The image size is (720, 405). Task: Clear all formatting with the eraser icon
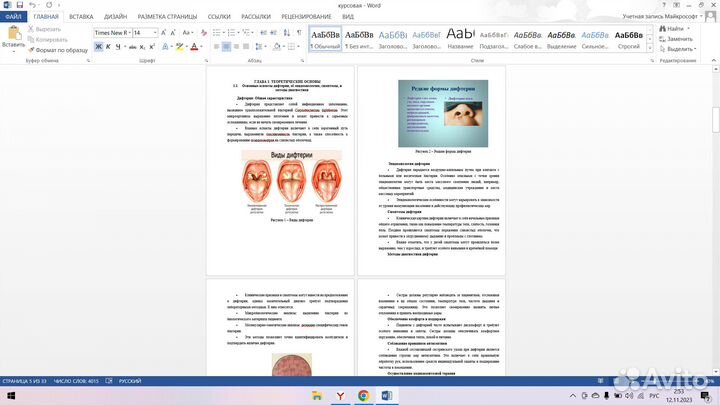click(204, 33)
